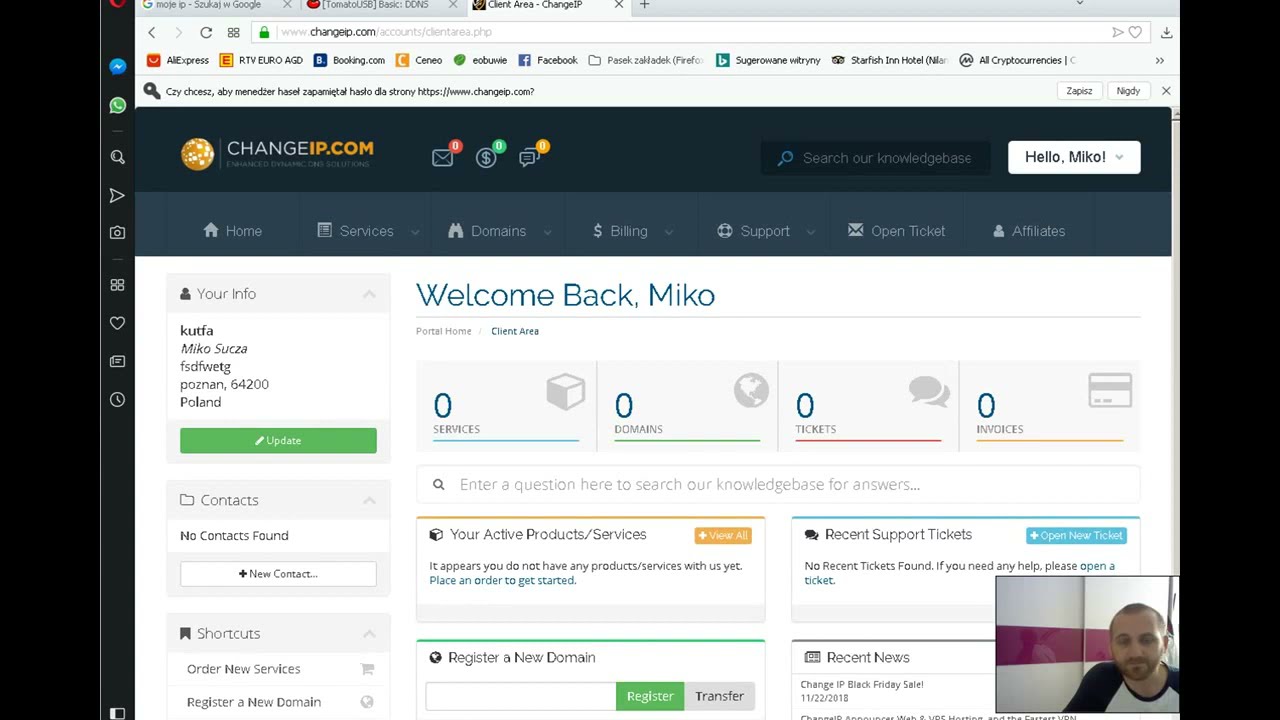
Task: Open the downloads icon in the toolbar
Action: coord(1166,32)
